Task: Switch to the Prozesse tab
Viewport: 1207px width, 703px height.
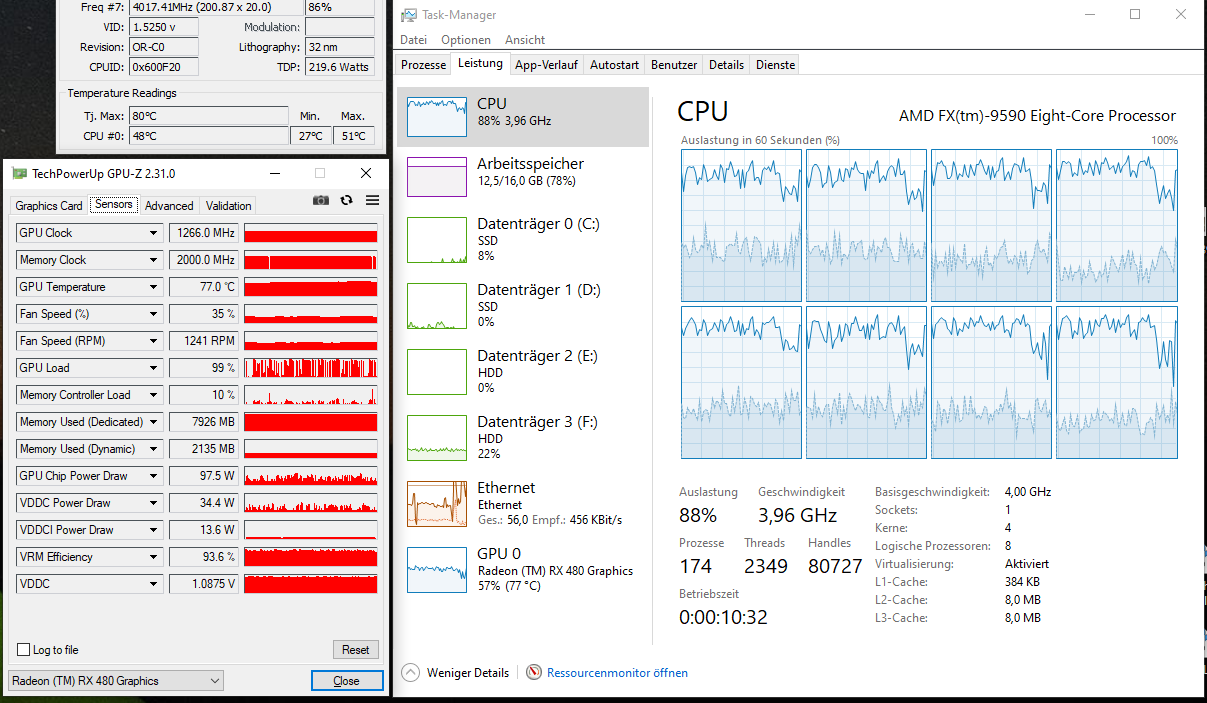Action: [x=423, y=65]
